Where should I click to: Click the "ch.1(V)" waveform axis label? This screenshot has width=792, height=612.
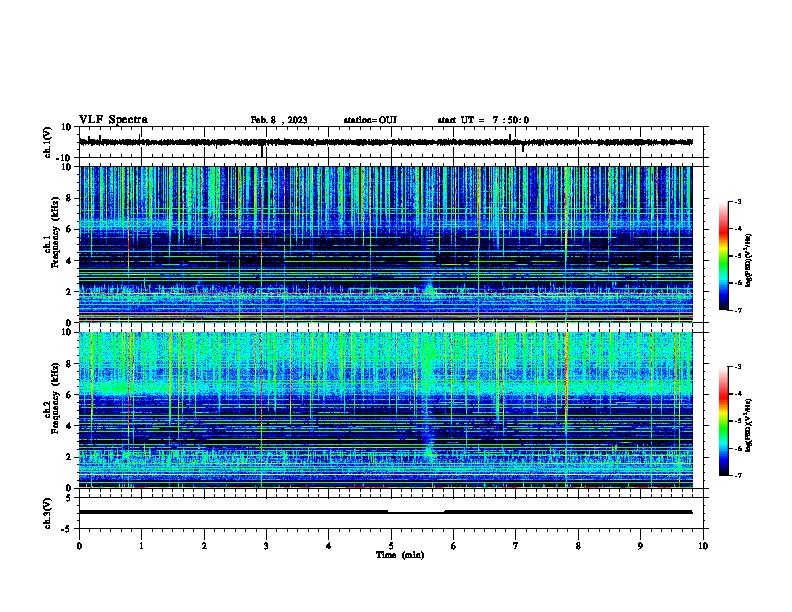(x=48, y=142)
